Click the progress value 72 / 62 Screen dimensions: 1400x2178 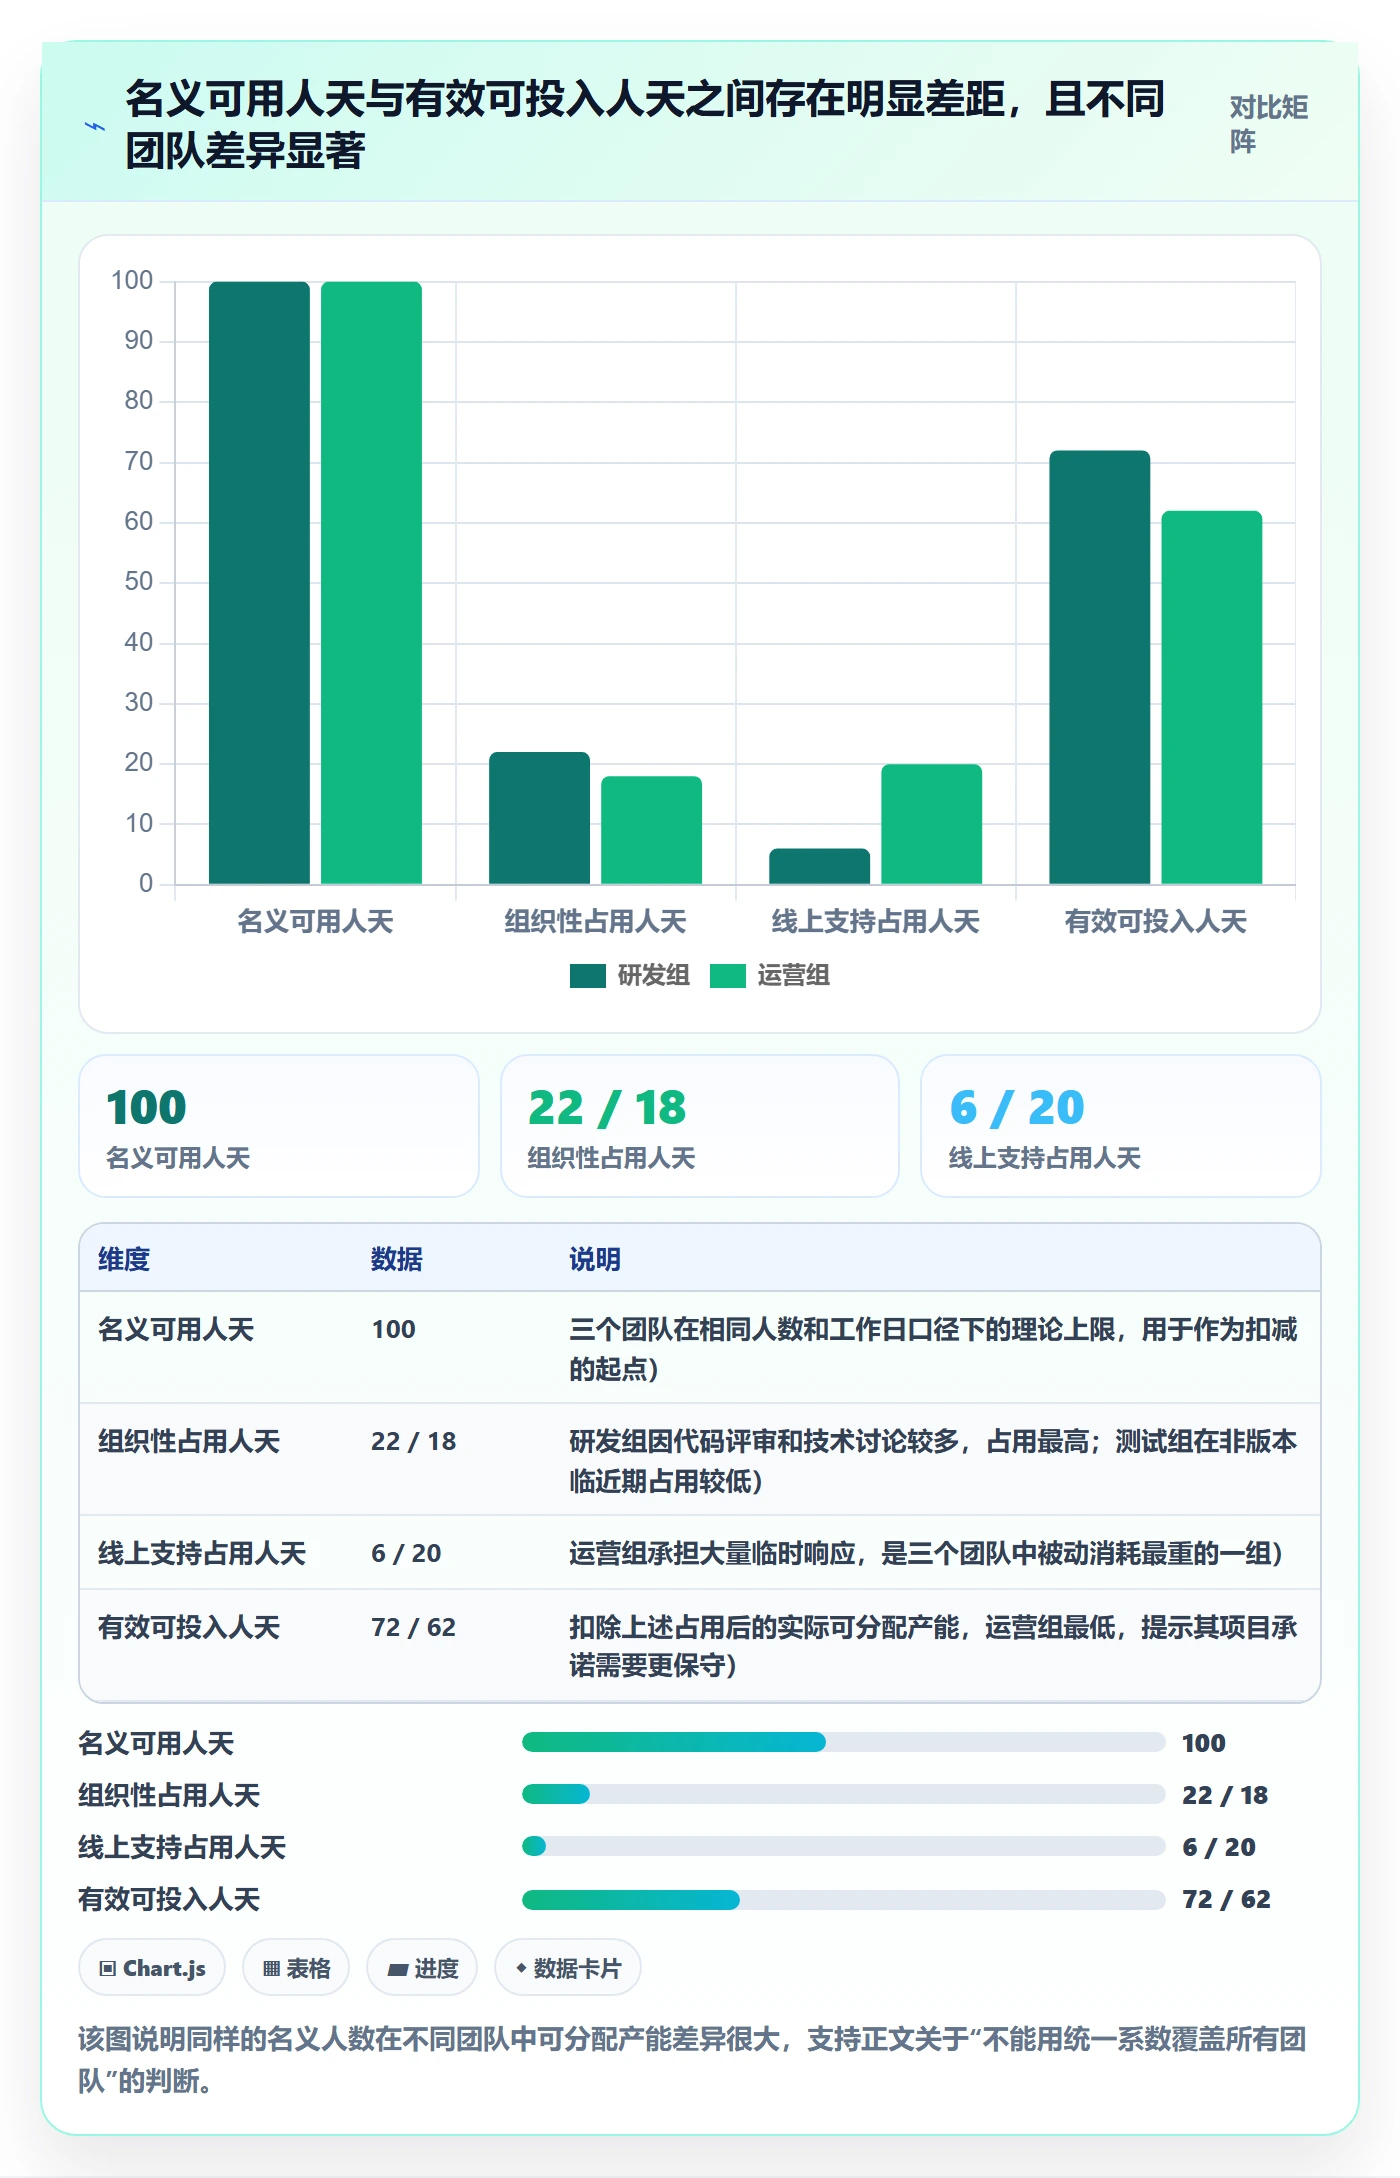(x=1226, y=1899)
